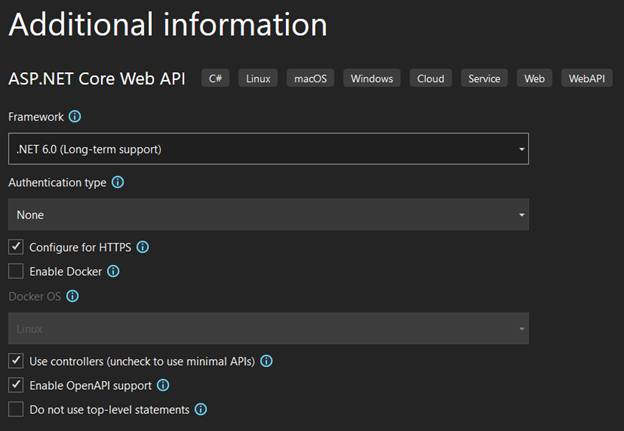Click the Authentication type info icon
Viewport: 624px width, 431px height.
click(118, 182)
